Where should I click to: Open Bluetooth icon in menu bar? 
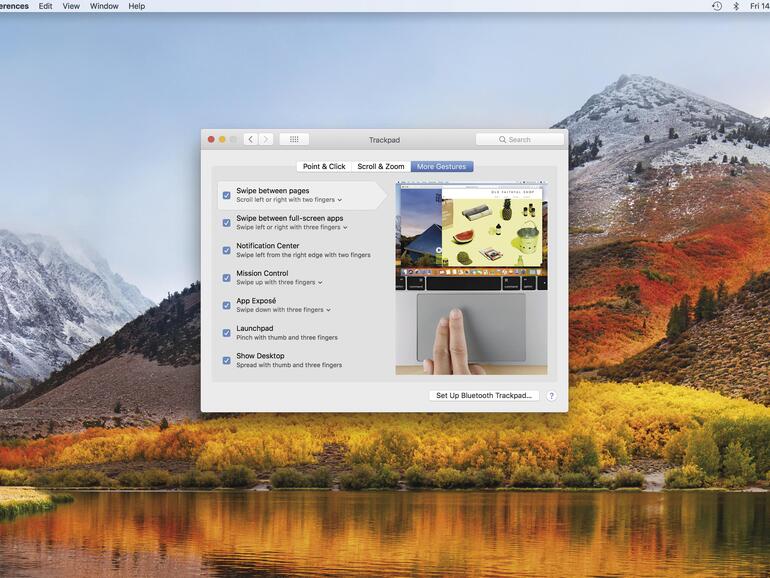(x=736, y=6)
